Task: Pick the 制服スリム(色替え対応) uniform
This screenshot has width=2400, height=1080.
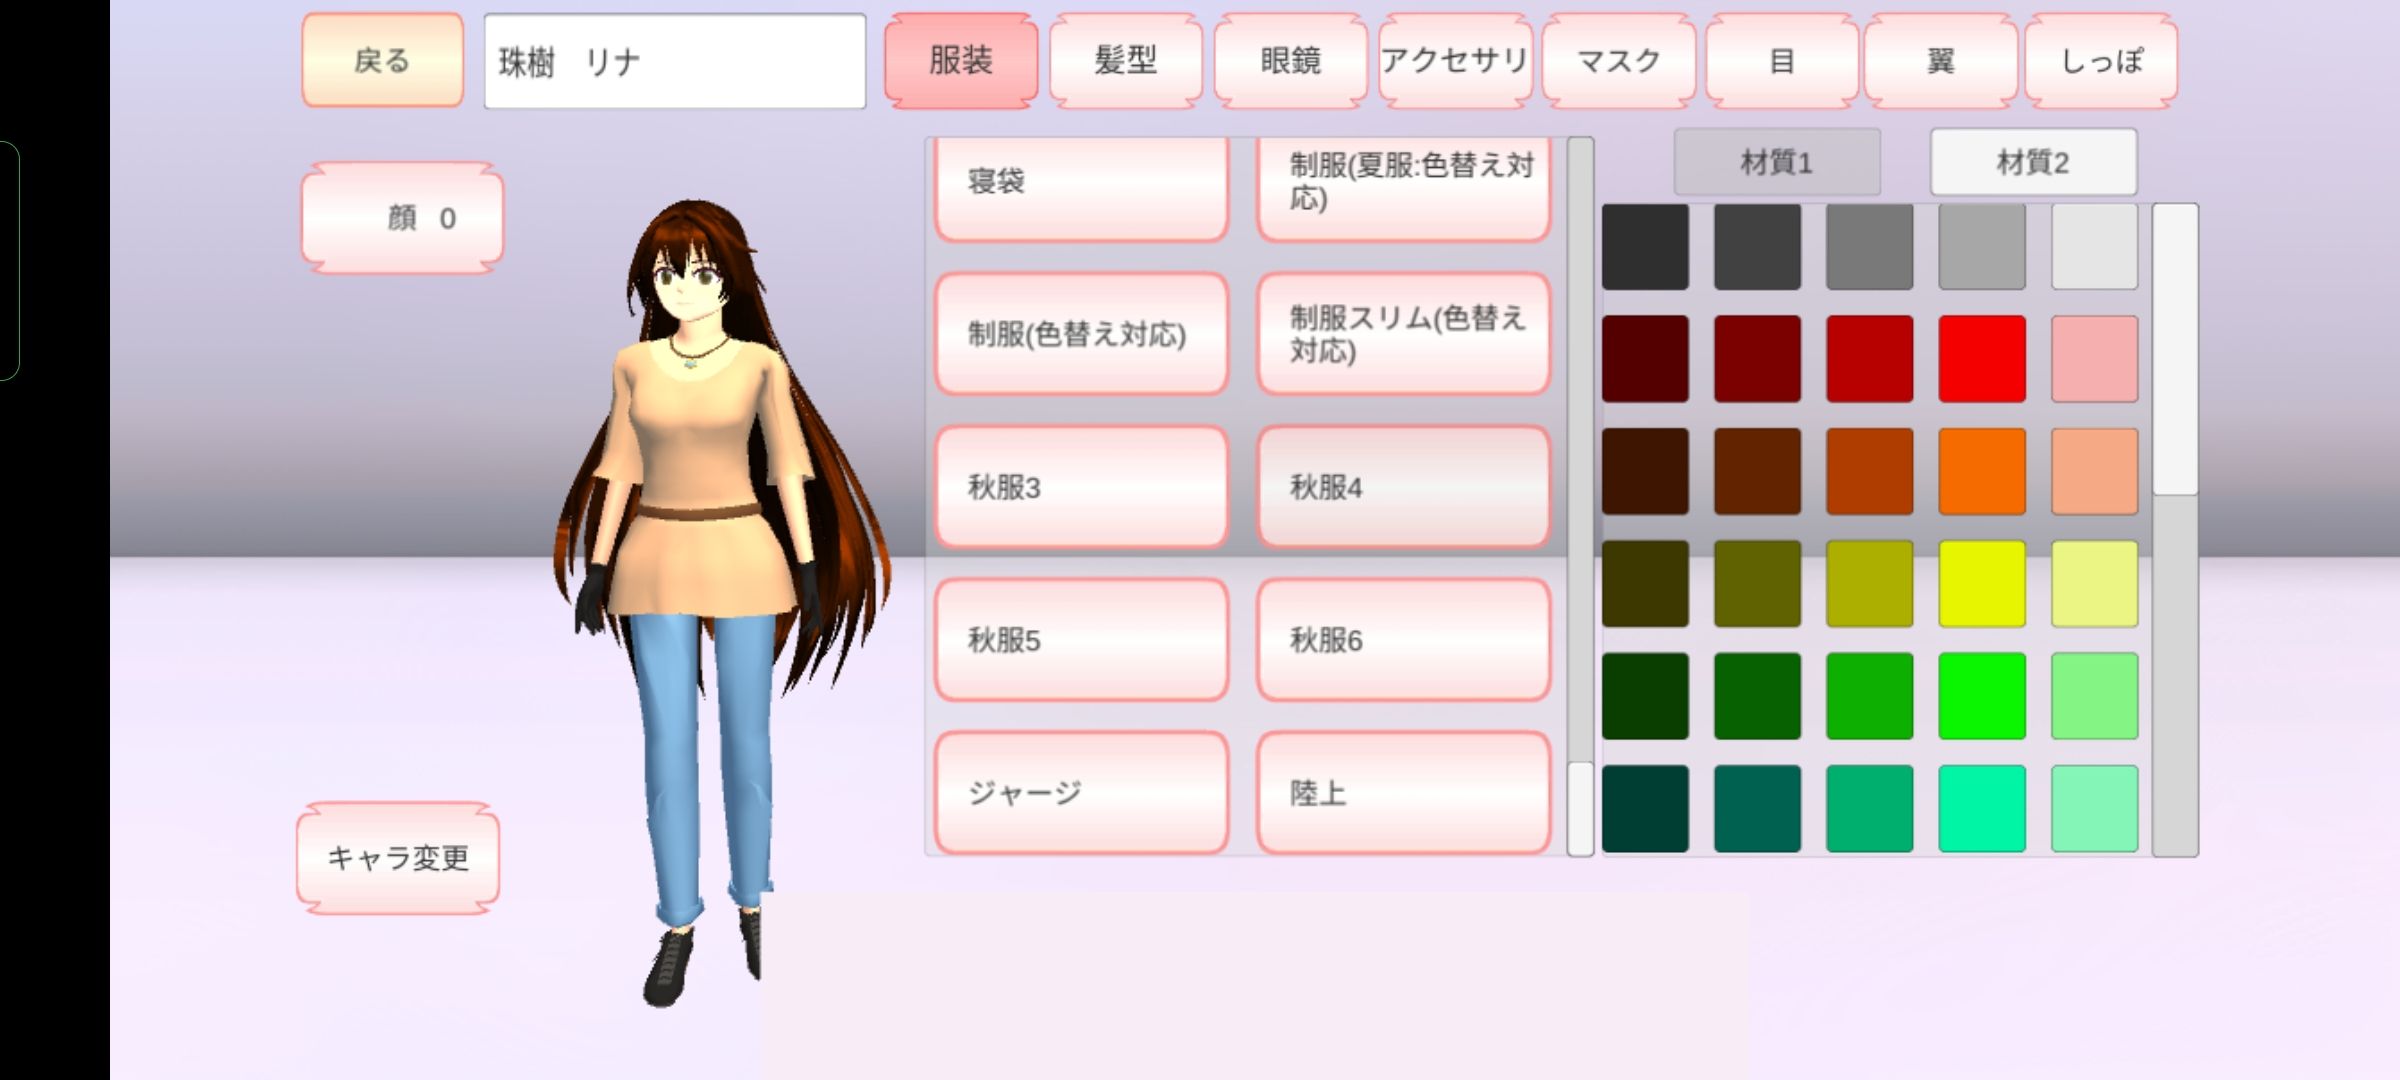Action: click(x=1403, y=334)
